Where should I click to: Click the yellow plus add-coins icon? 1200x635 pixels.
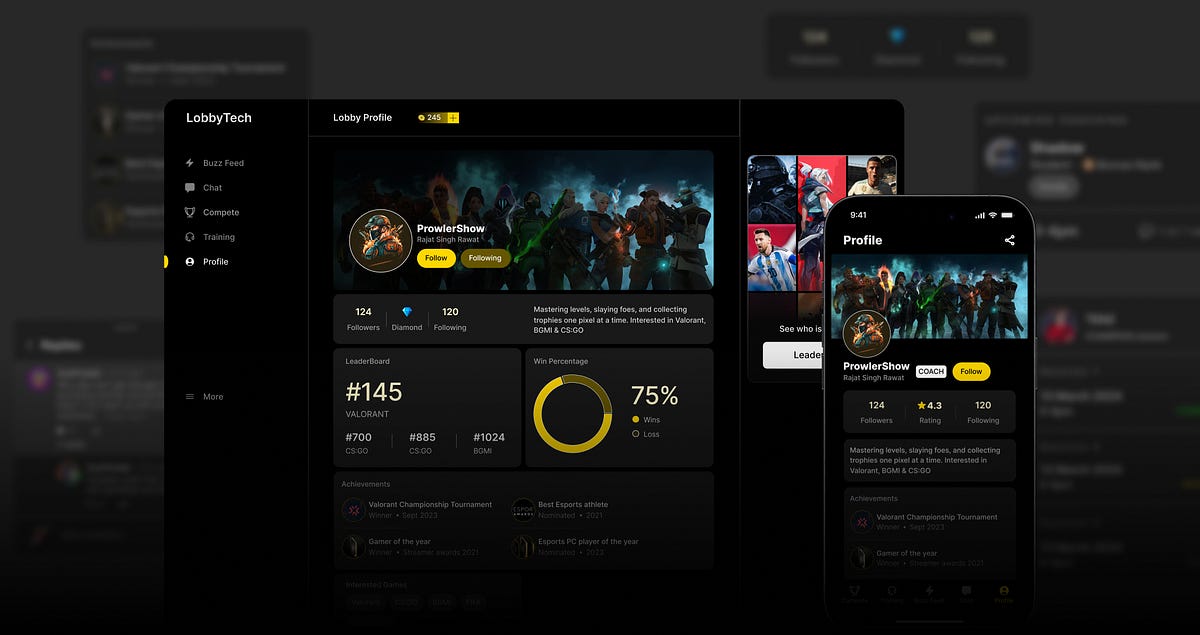pyautogui.click(x=453, y=118)
